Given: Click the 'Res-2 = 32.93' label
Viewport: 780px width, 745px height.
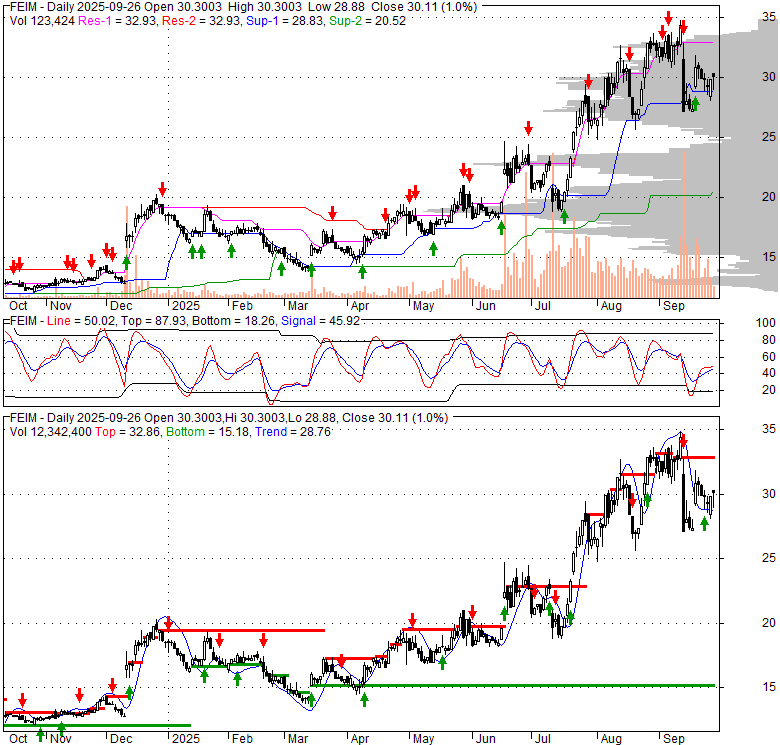Looking at the screenshot, I should 201,21.
